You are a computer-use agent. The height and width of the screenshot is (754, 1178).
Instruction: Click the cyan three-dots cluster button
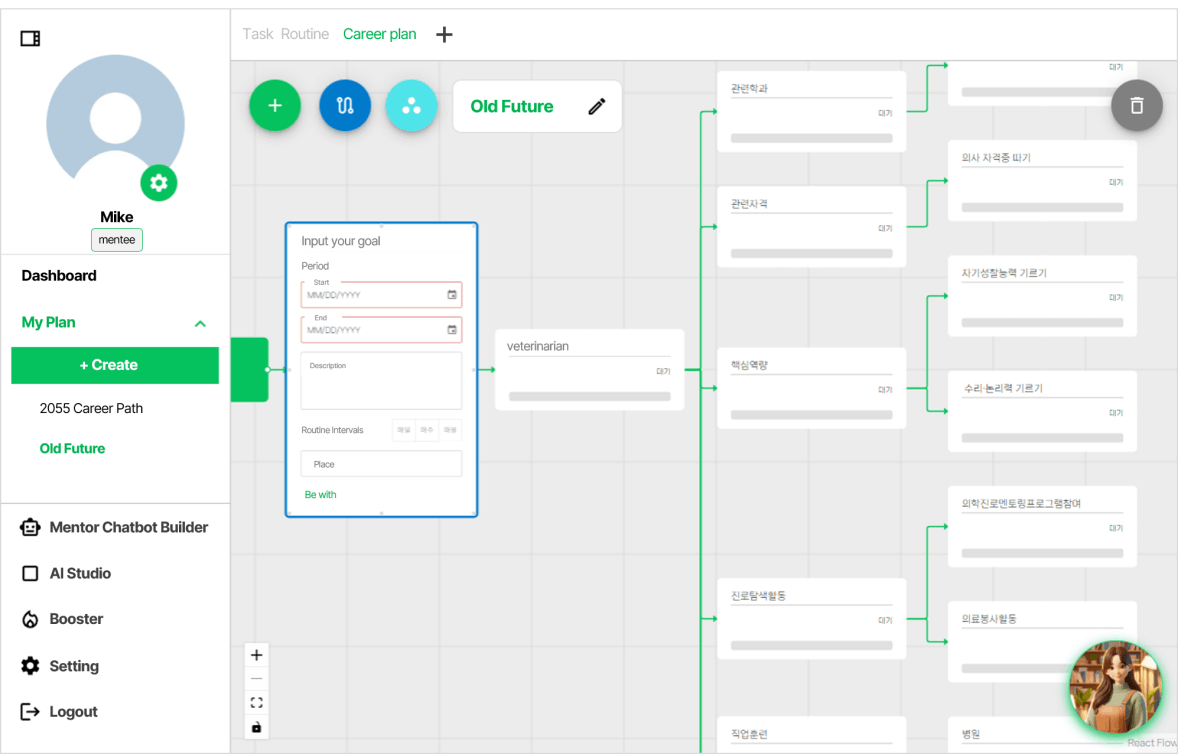(x=411, y=106)
